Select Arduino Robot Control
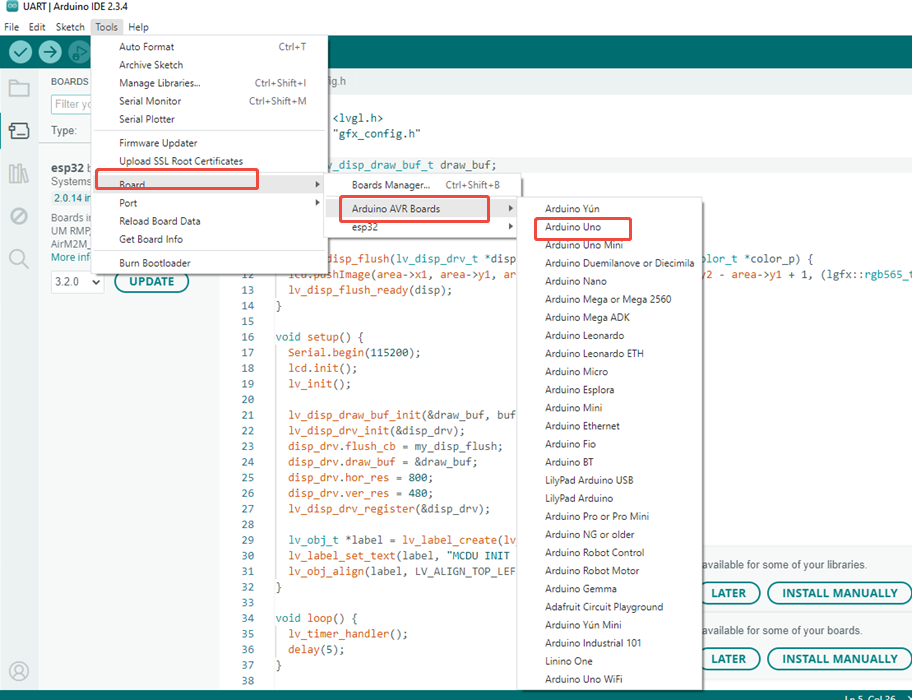912x700 pixels. click(610, 552)
